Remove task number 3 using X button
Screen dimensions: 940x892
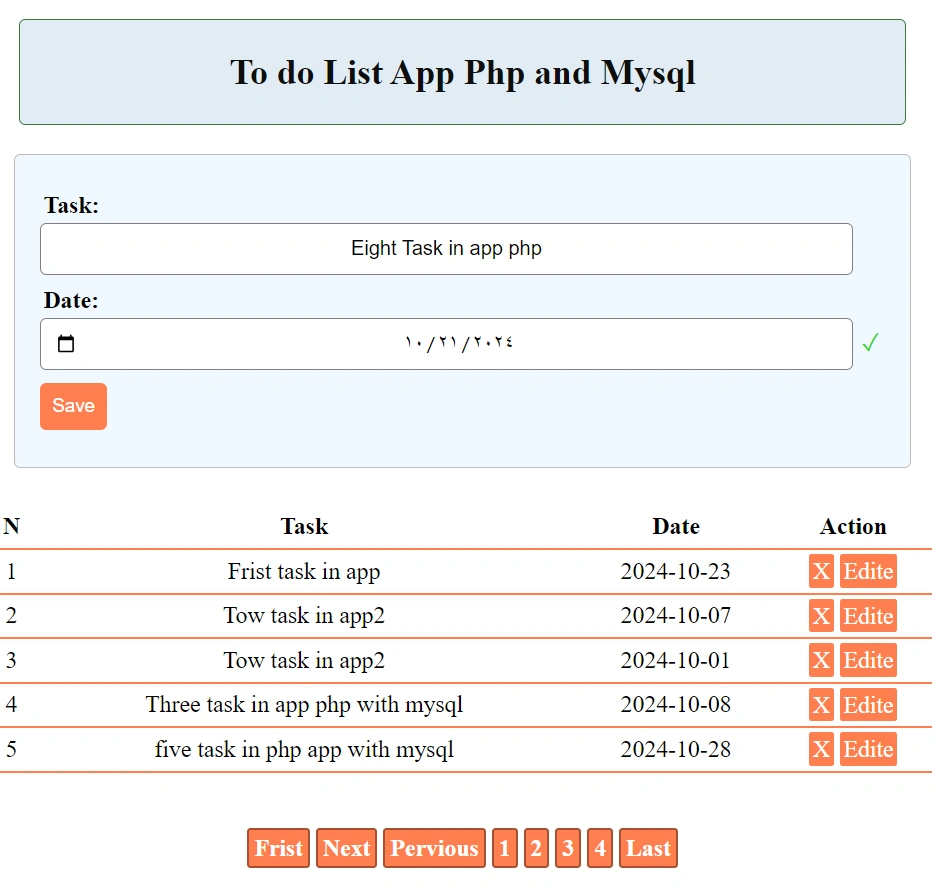pos(821,660)
